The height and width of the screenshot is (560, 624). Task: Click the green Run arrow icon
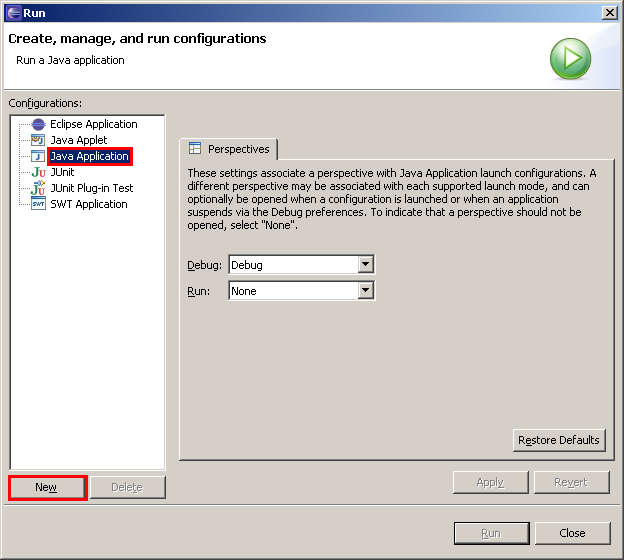[570, 59]
